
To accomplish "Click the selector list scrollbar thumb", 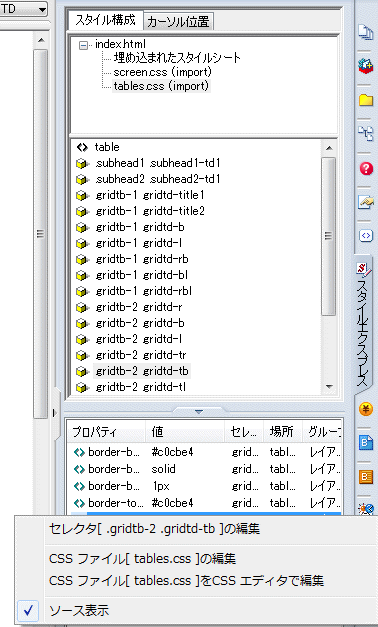I will coord(329,236).
